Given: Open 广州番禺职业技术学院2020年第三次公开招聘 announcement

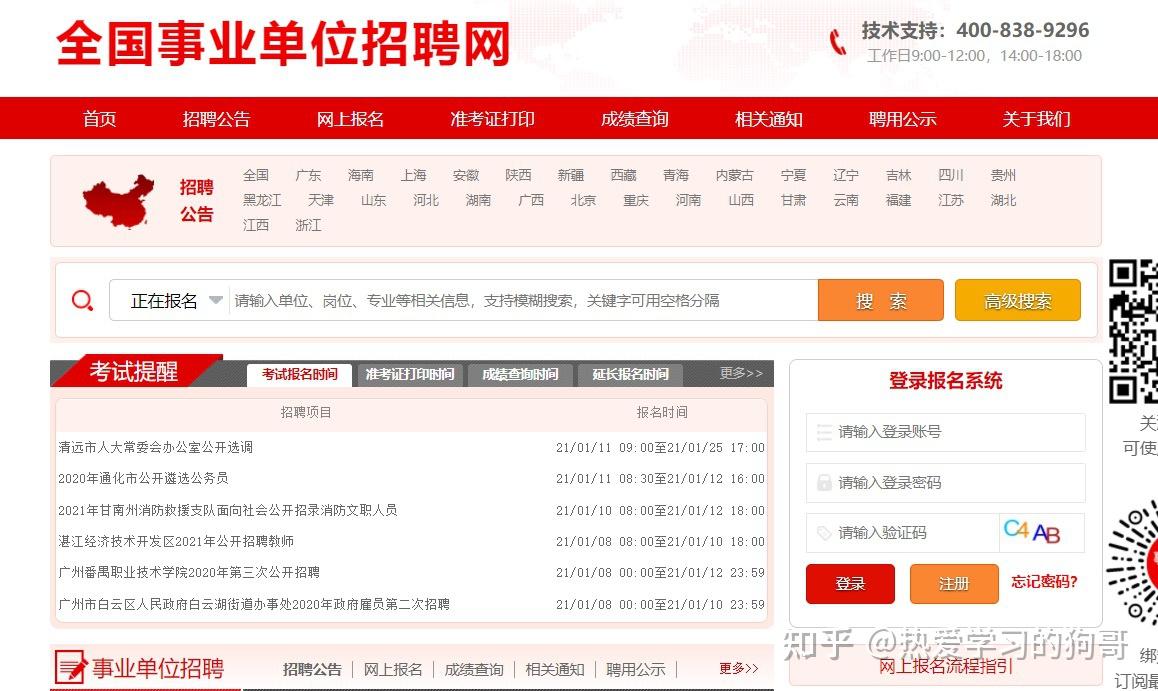Looking at the screenshot, I should [189, 572].
